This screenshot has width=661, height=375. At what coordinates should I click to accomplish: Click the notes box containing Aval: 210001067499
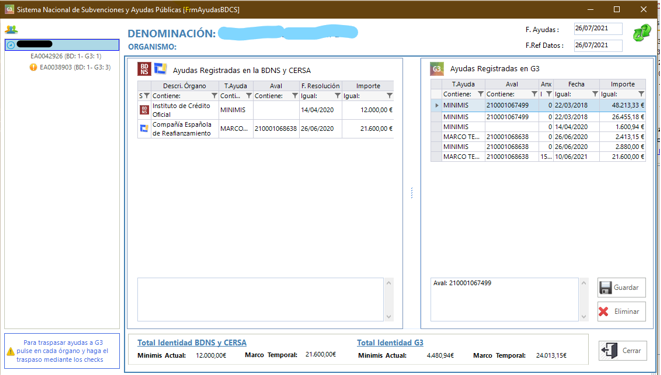point(504,300)
